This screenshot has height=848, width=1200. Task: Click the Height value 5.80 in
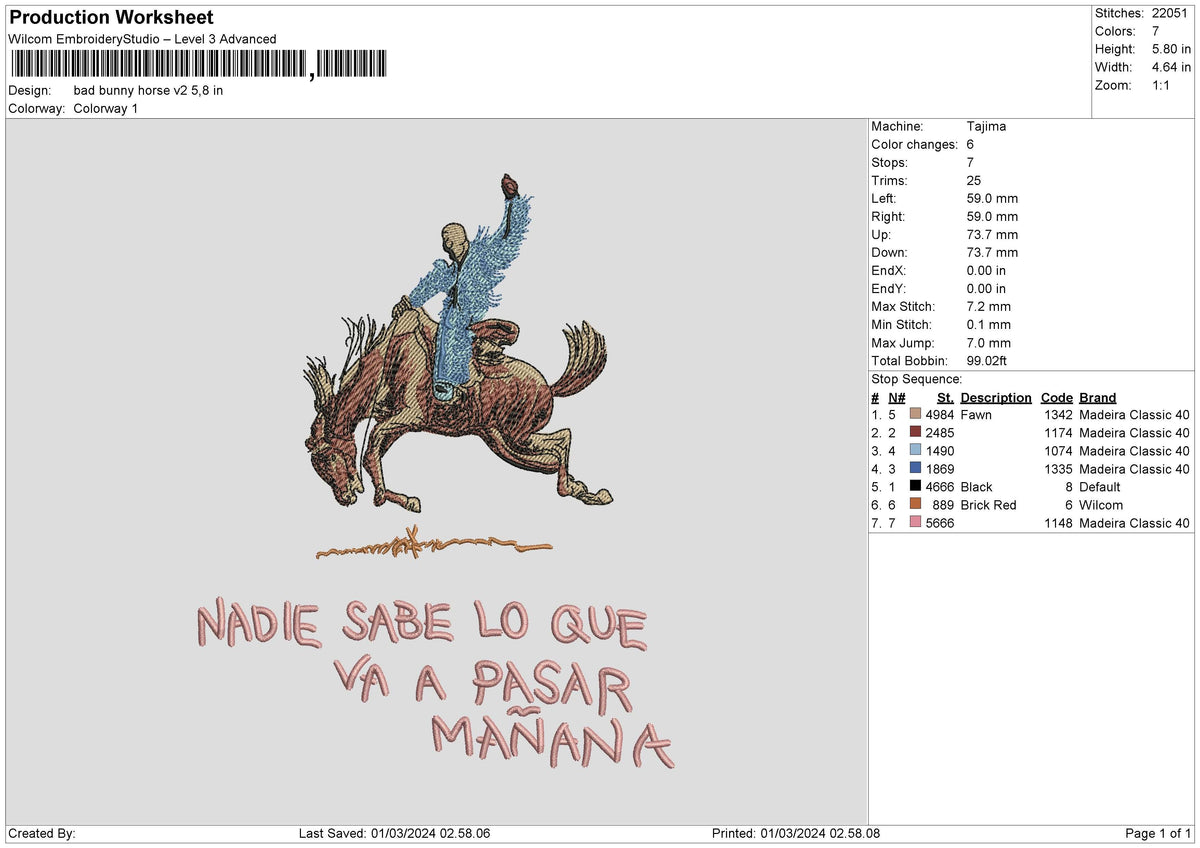[x=1172, y=49]
